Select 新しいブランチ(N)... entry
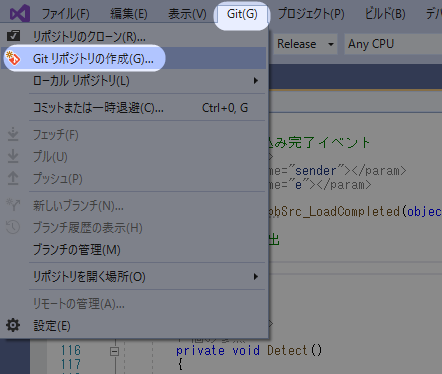Viewport: 442px width, 374px height. coord(133,205)
